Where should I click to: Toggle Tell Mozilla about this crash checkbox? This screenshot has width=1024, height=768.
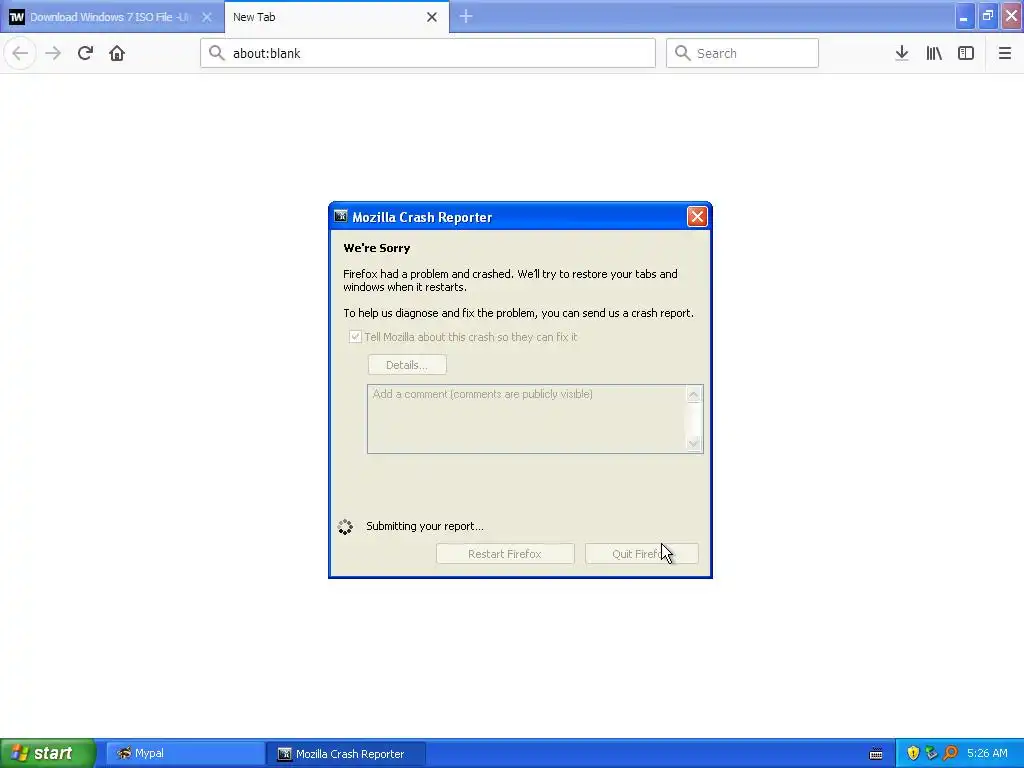point(355,337)
